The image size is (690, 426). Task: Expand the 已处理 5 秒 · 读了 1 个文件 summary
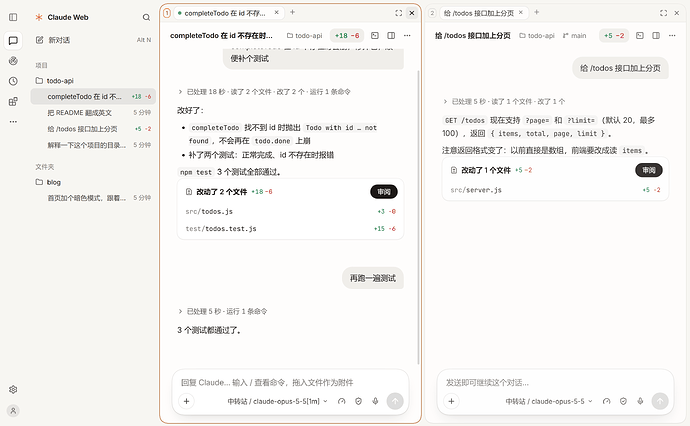[504, 102]
